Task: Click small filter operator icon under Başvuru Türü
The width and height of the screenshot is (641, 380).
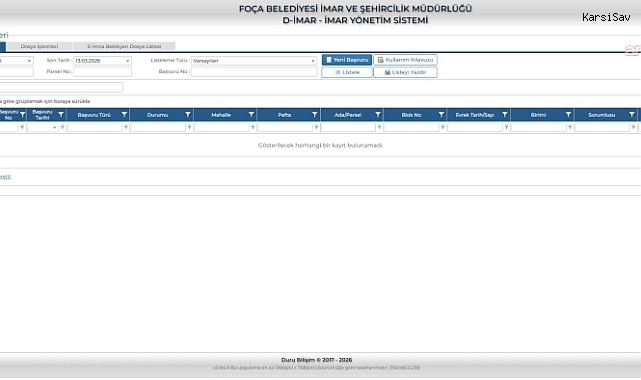Action: tap(126, 127)
